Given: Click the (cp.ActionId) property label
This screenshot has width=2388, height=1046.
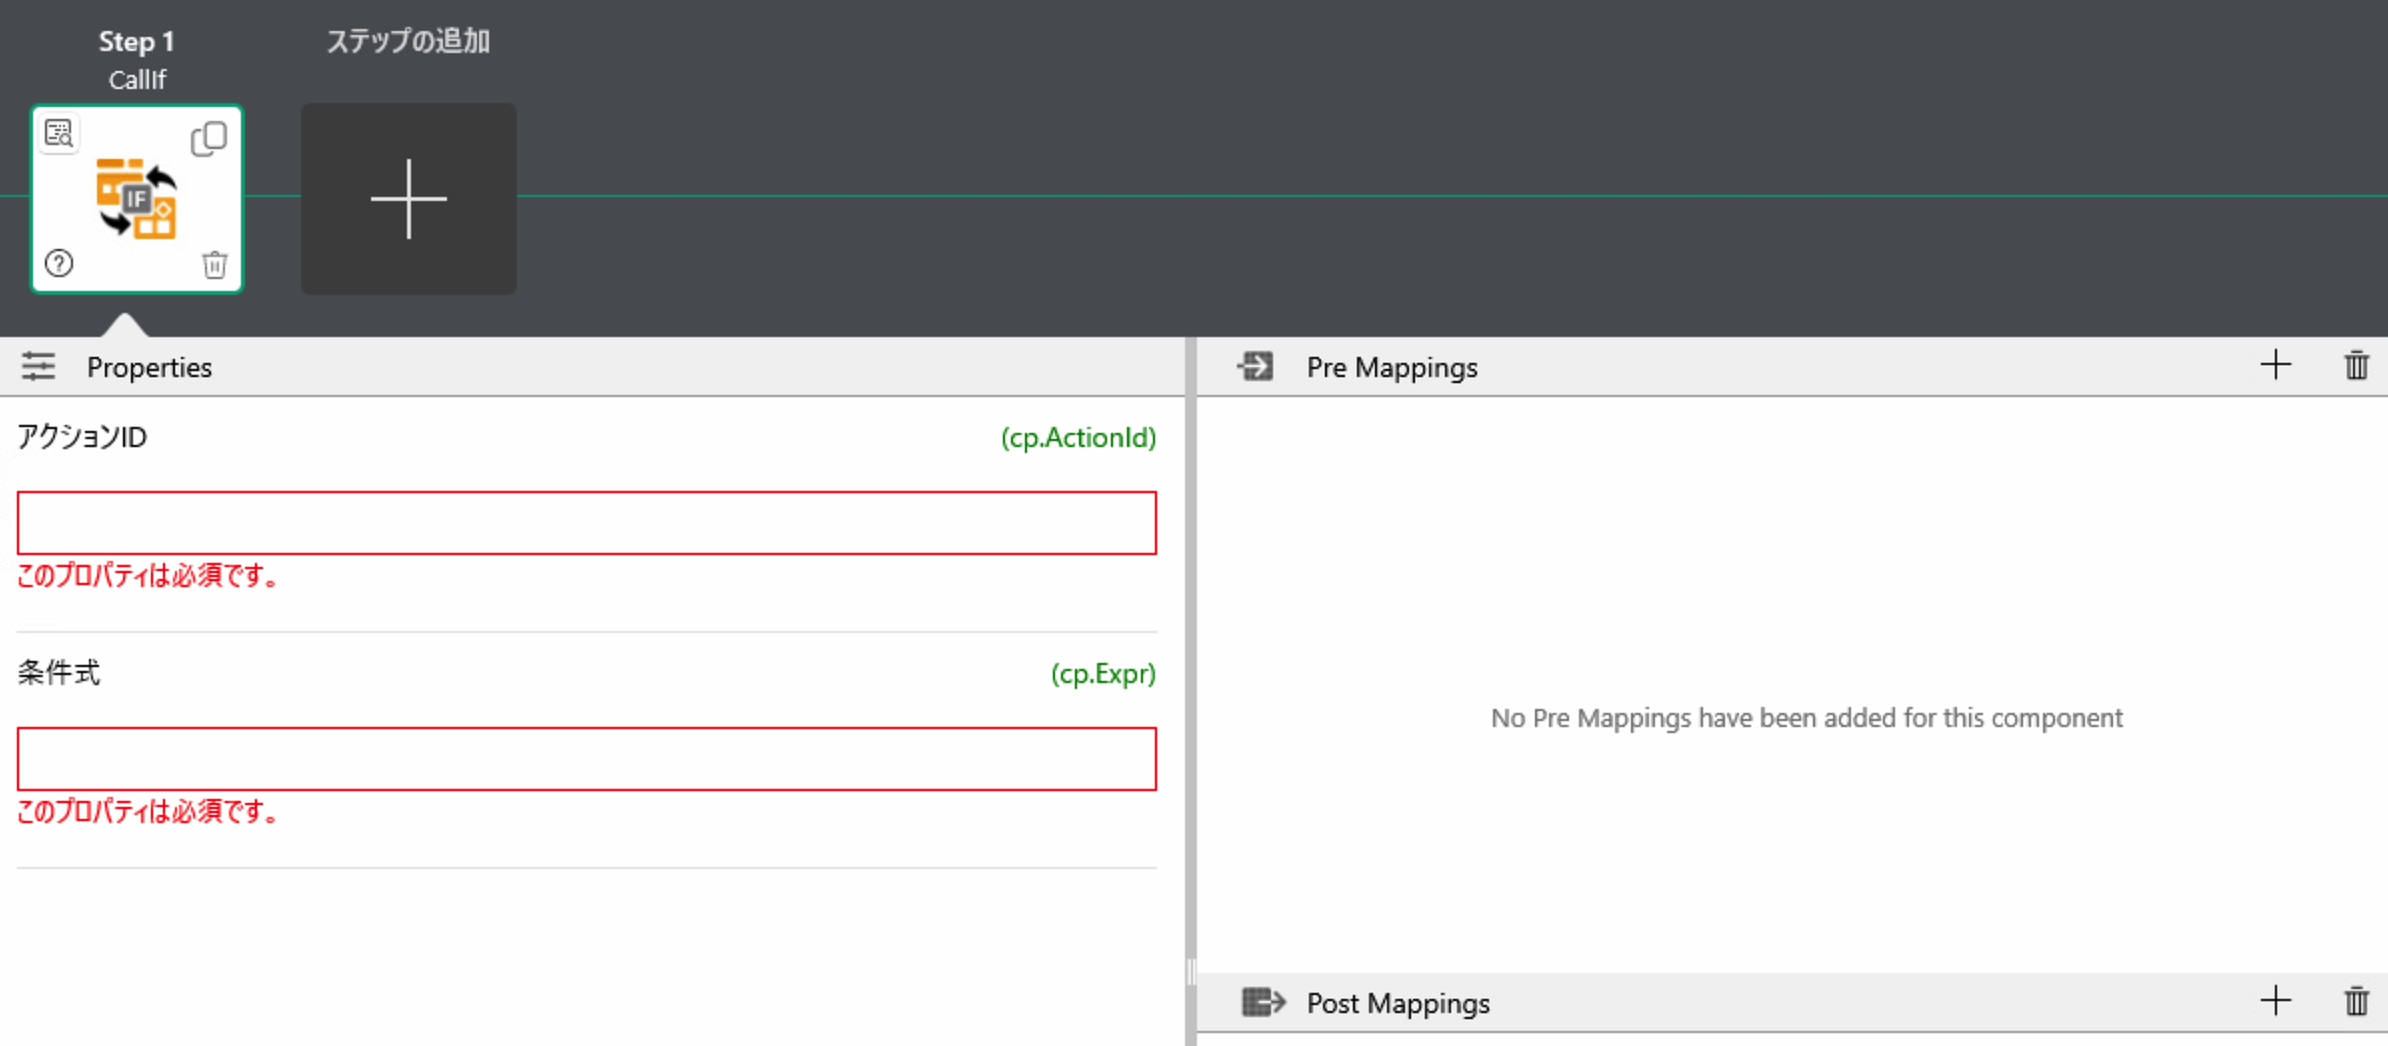Looking at the screenshot, I should (x=1077, y=438).
